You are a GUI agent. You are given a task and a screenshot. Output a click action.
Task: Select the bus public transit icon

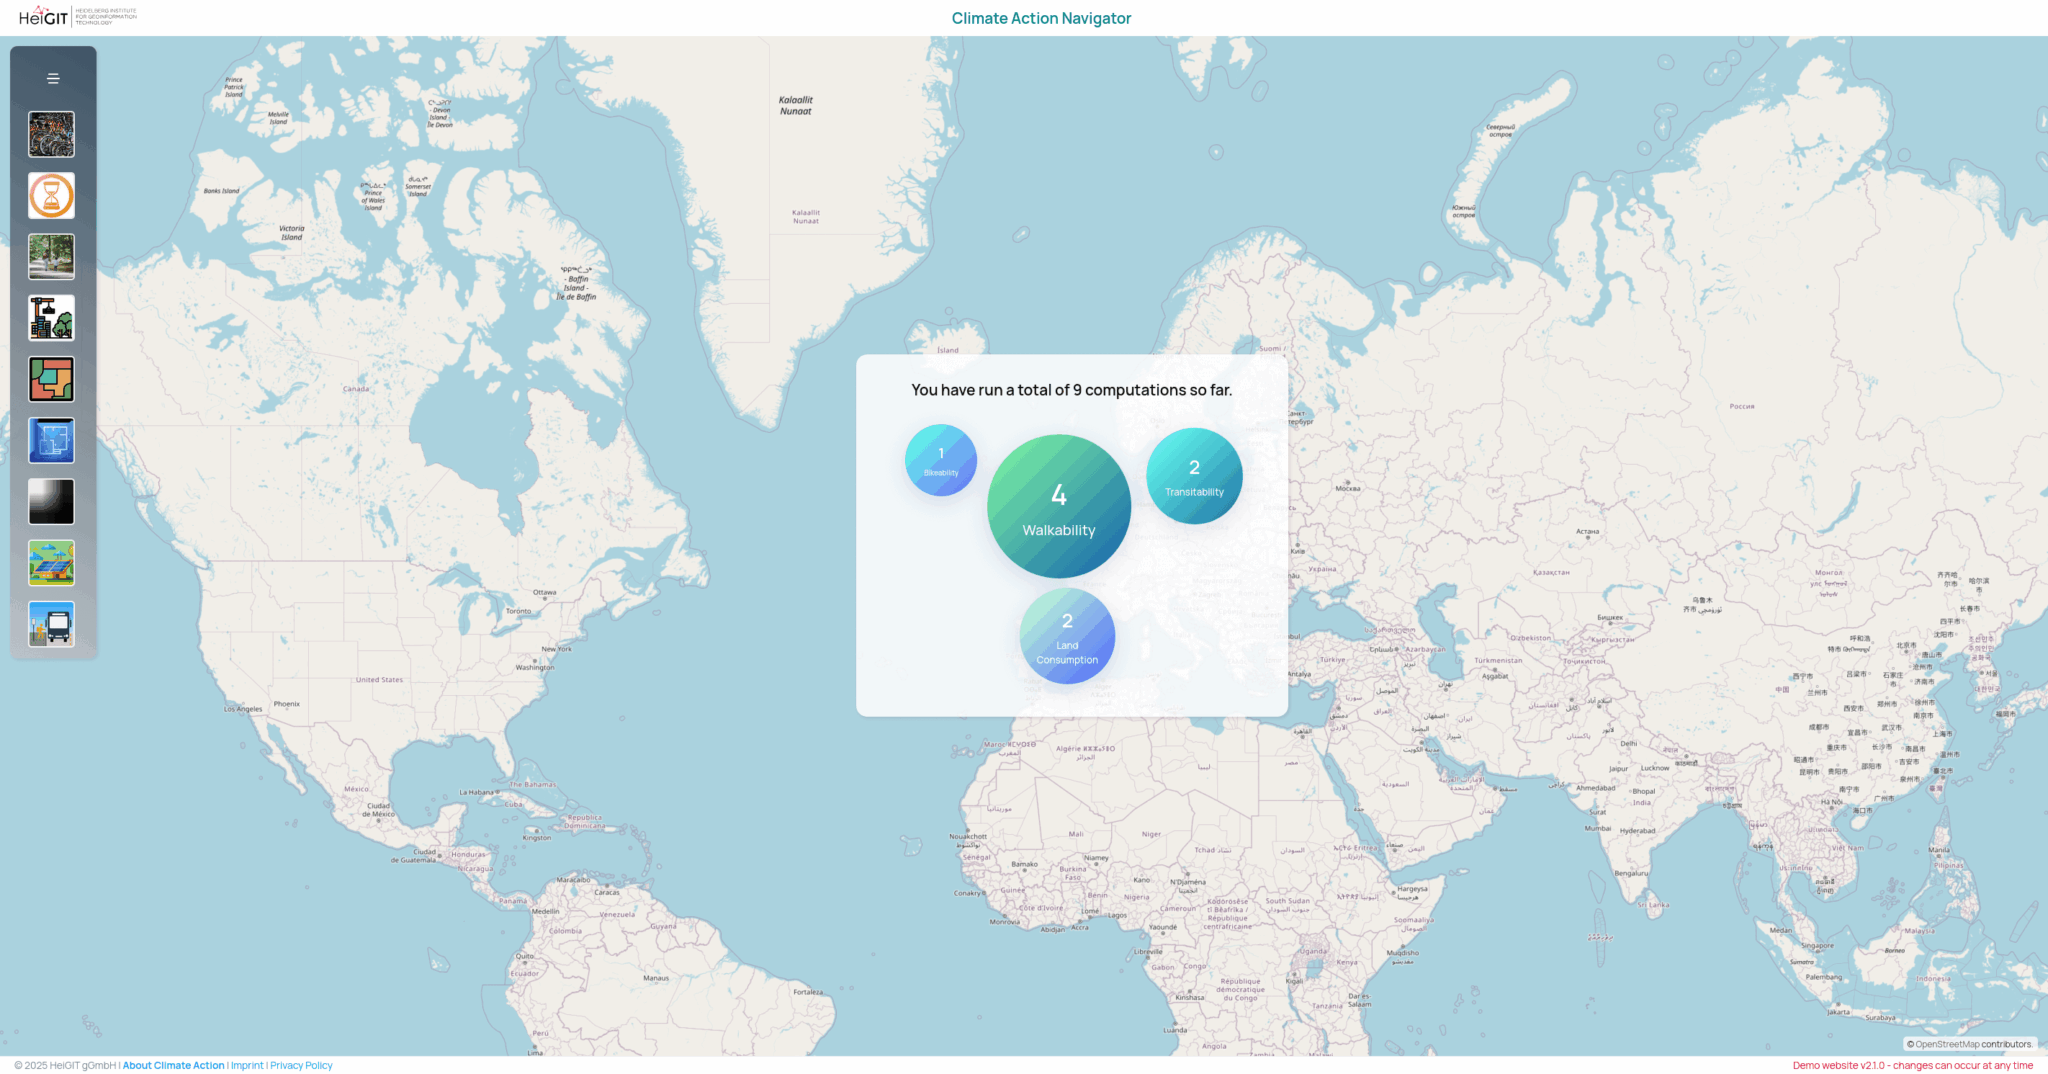50,624
